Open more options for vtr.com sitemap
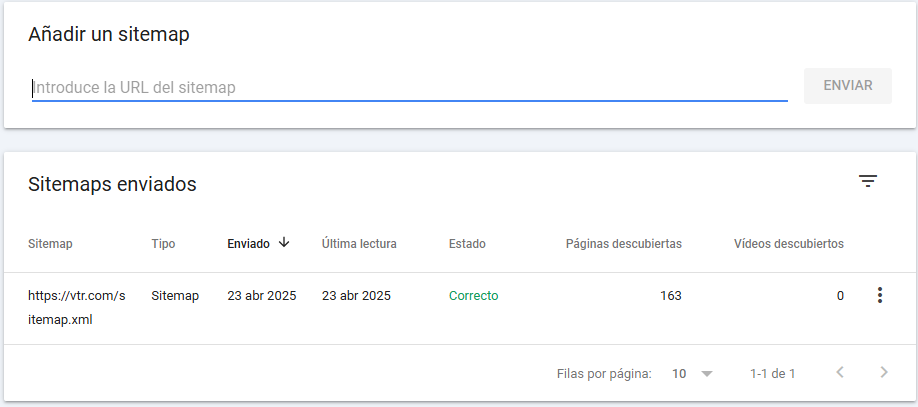Viewport: 918px width, 407px height. [x=880, y=295]
